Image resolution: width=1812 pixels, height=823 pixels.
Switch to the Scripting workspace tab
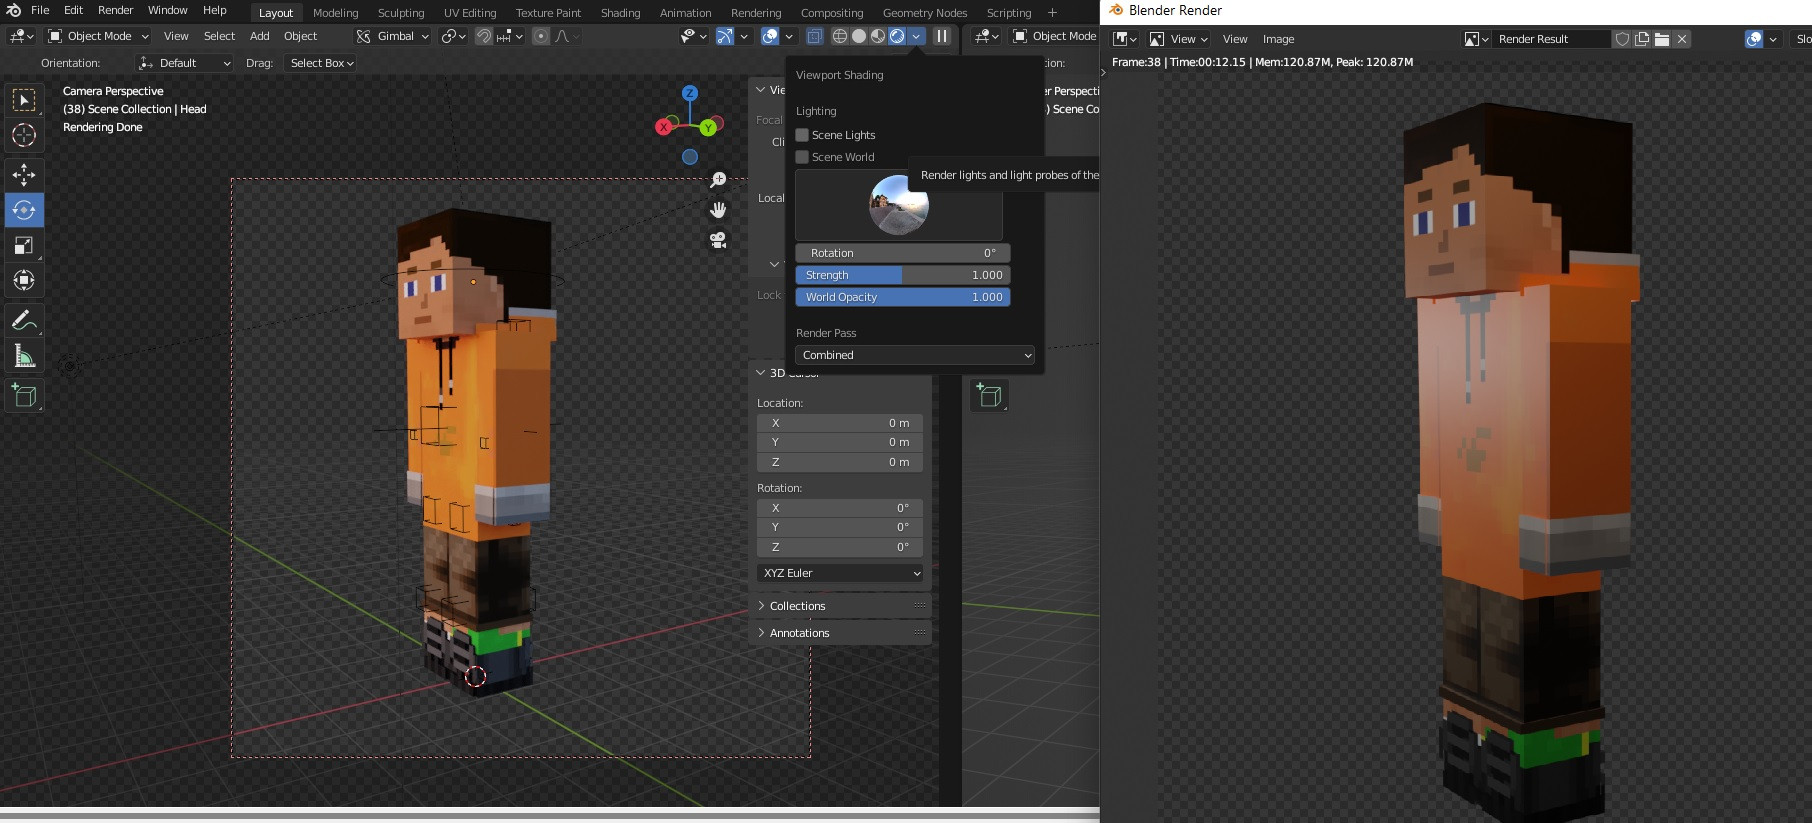click(1009, 13)
